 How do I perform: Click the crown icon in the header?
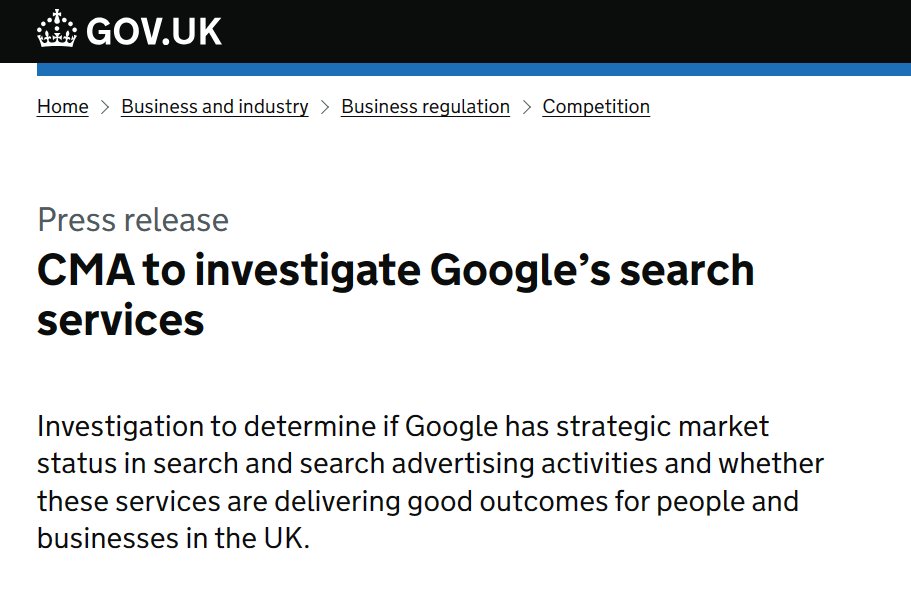[58, 32]
